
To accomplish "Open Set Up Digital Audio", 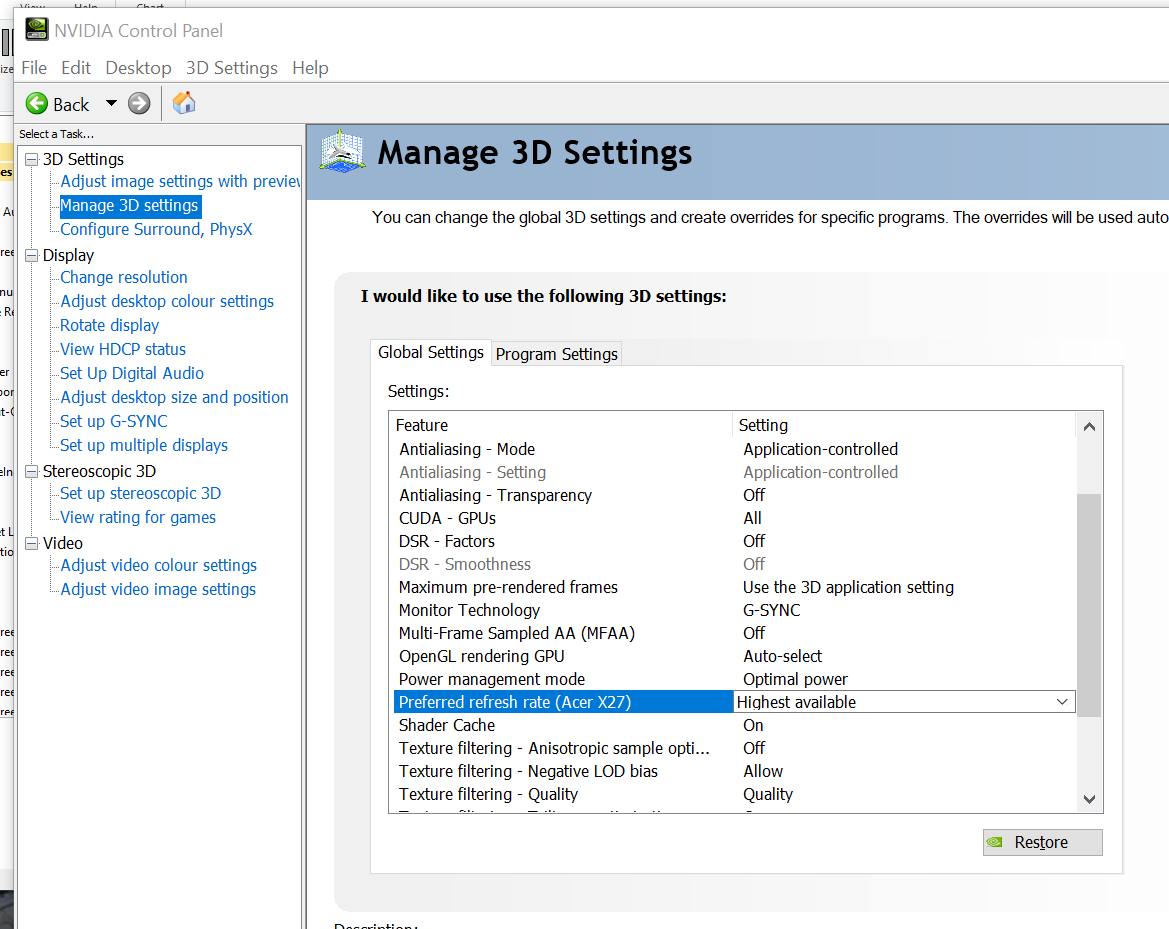I will (132, 373).
